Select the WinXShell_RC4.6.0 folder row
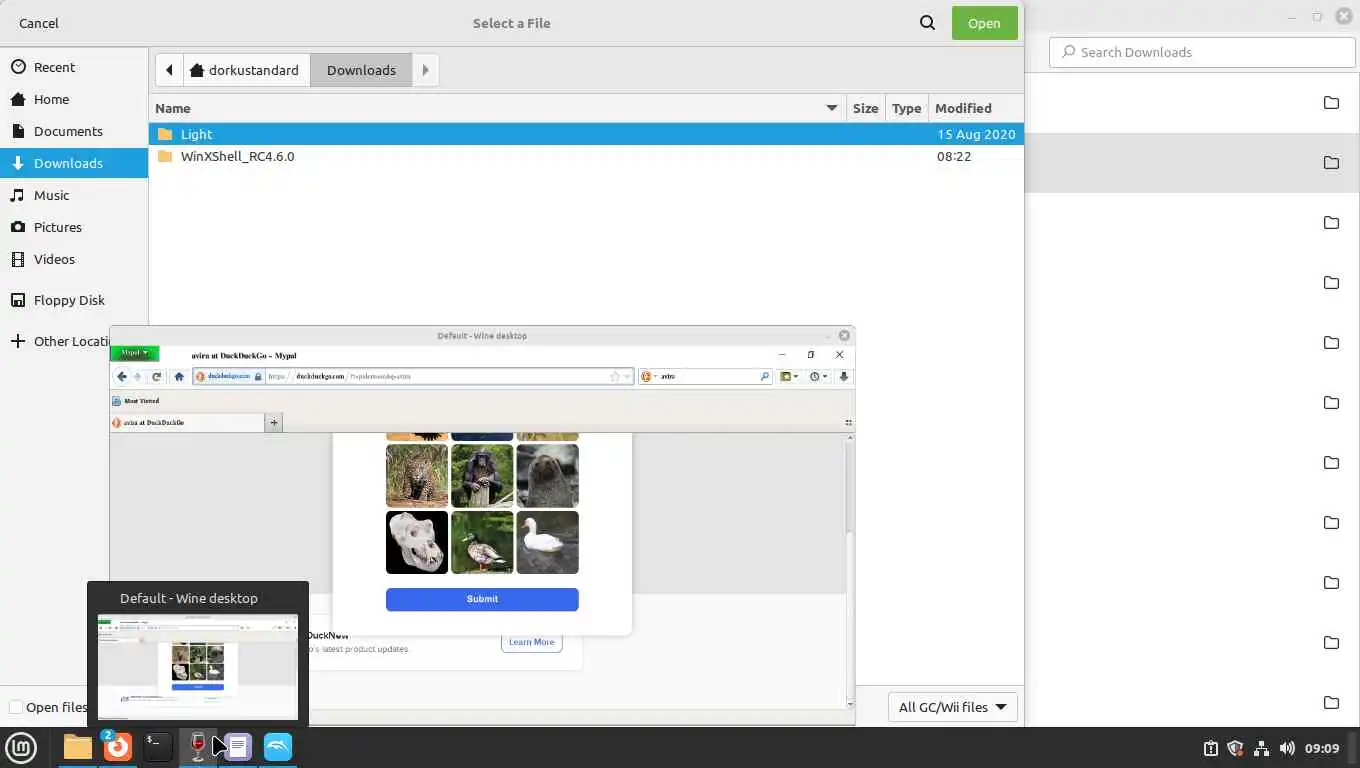Viewport: 1360px width, 768px height. click(586, 156)
